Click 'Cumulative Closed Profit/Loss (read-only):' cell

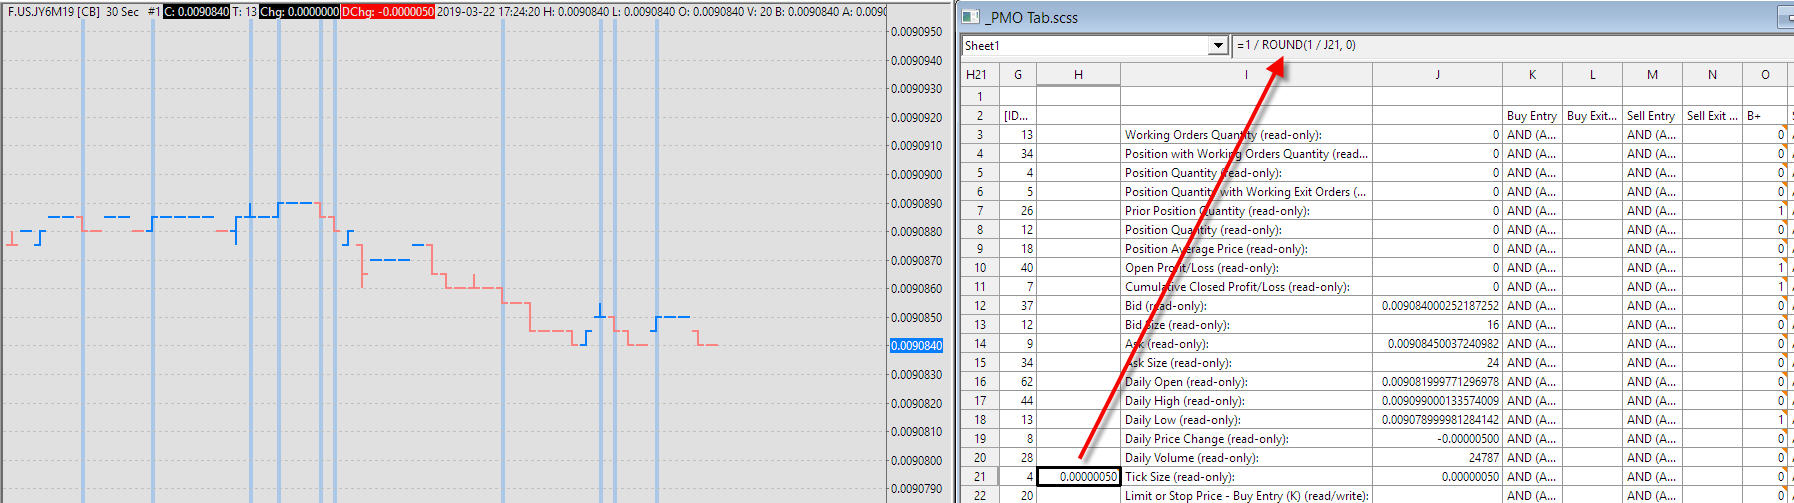click(1246, 287)
